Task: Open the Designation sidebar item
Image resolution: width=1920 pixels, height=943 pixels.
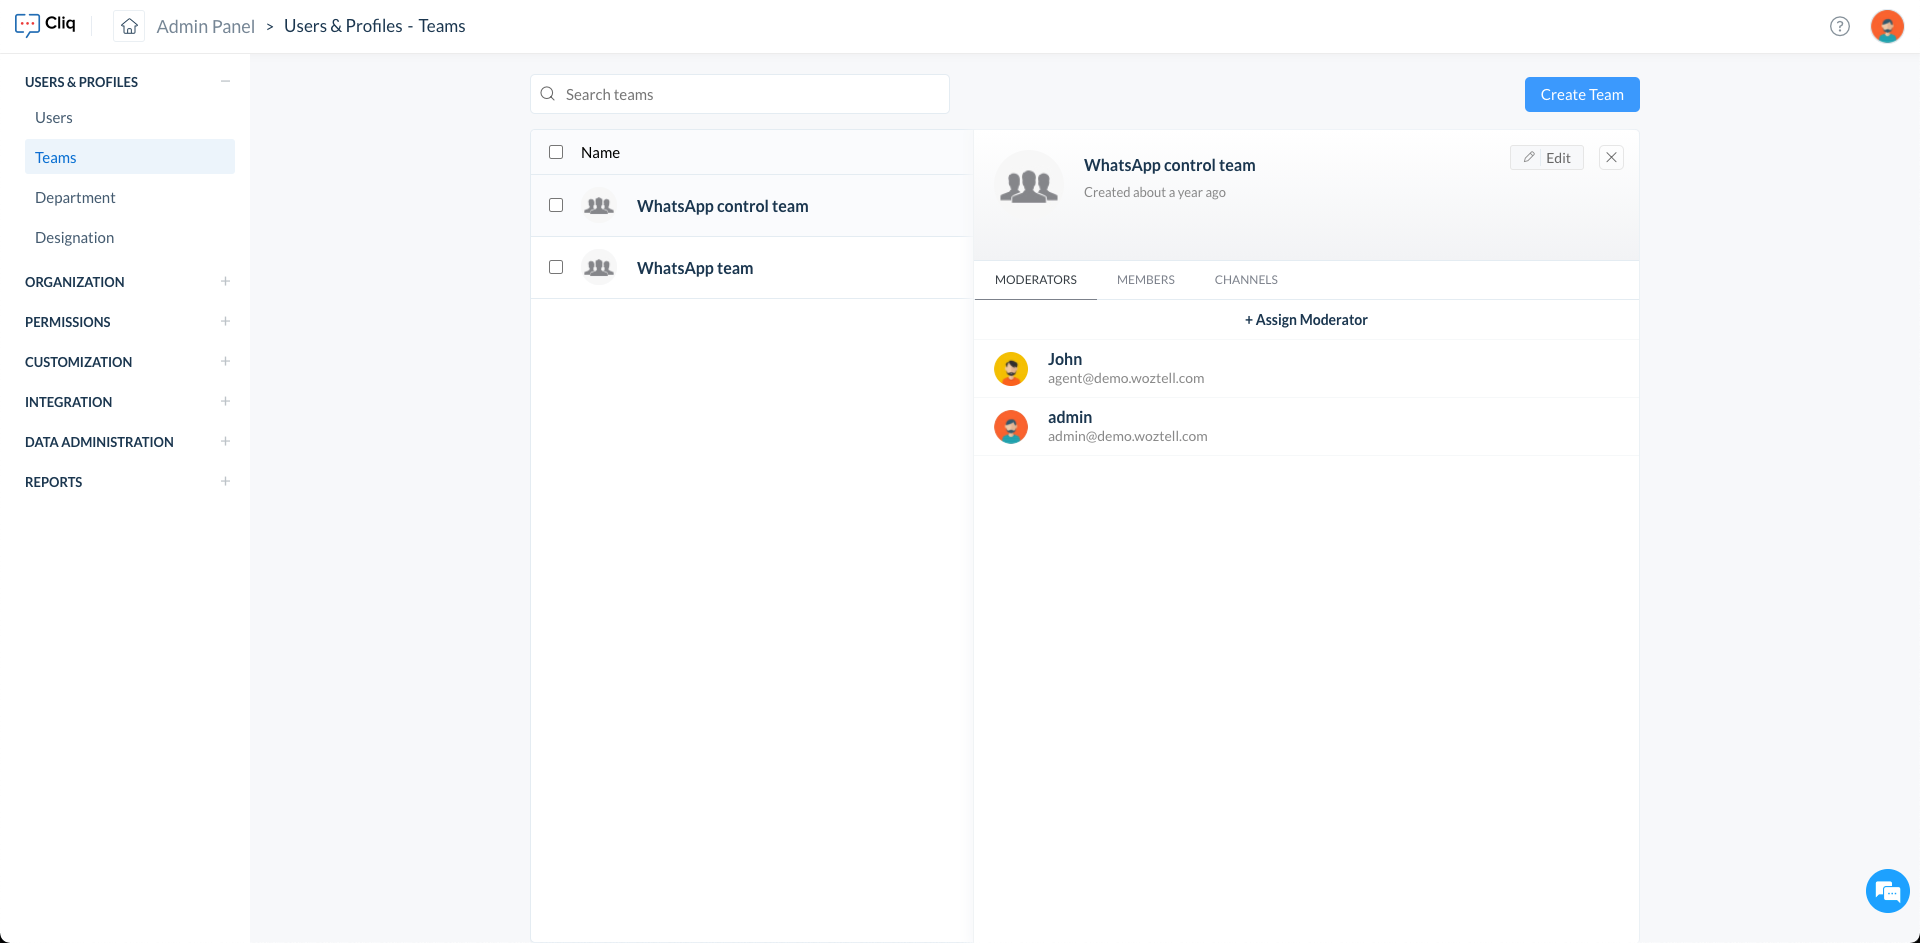Action: pyautogui.click(x=130, y=237)
